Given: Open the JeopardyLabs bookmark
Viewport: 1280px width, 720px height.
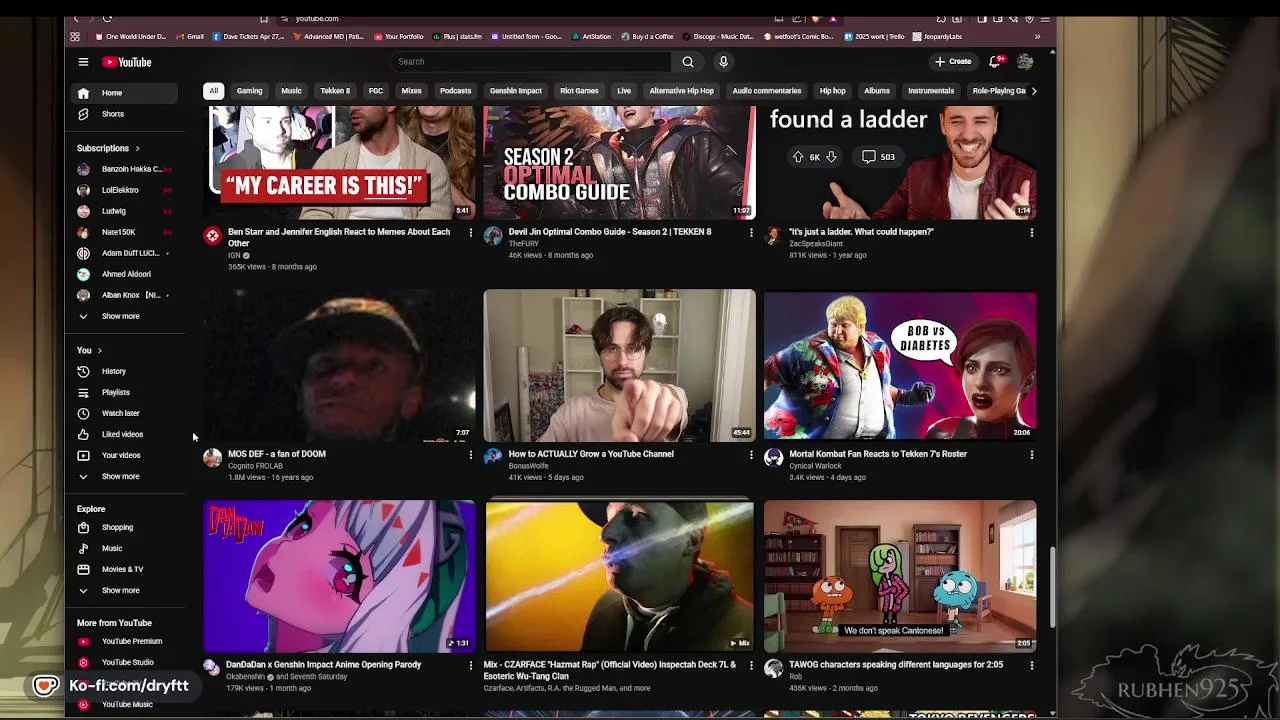Looking at the screenshot, I should pyautogui.click(x=936, y=37).
